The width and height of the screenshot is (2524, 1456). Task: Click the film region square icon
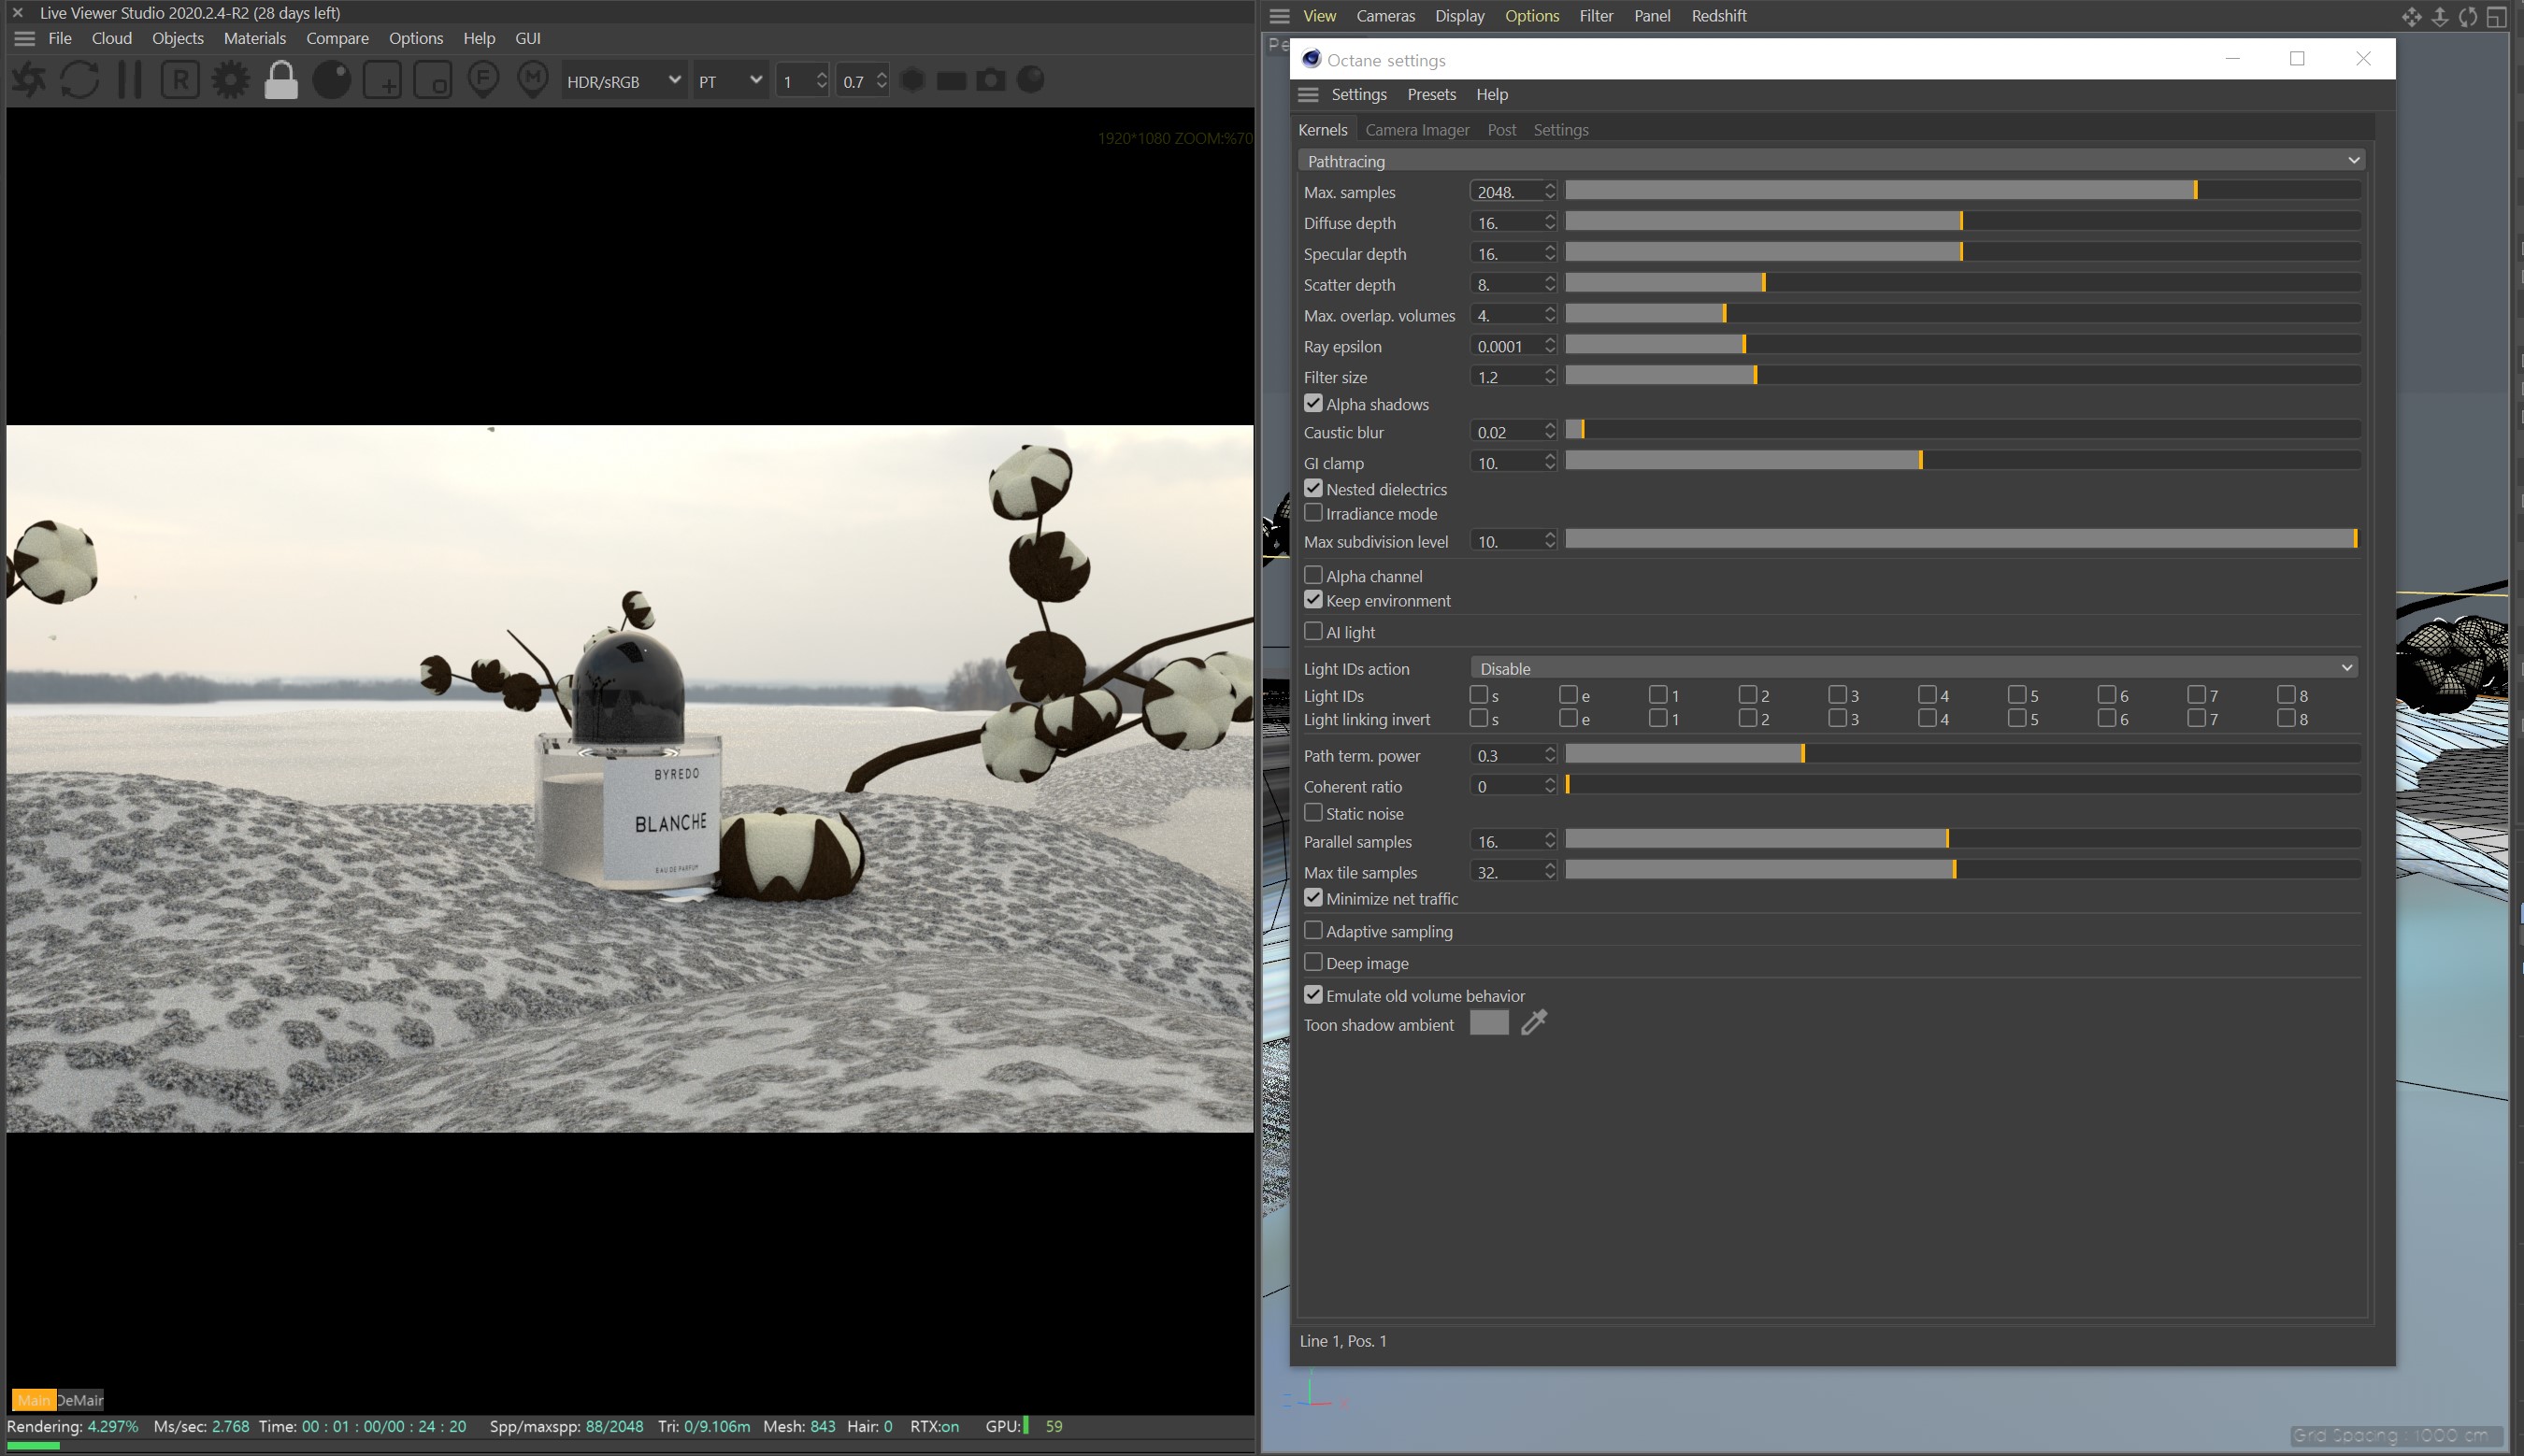433,80
